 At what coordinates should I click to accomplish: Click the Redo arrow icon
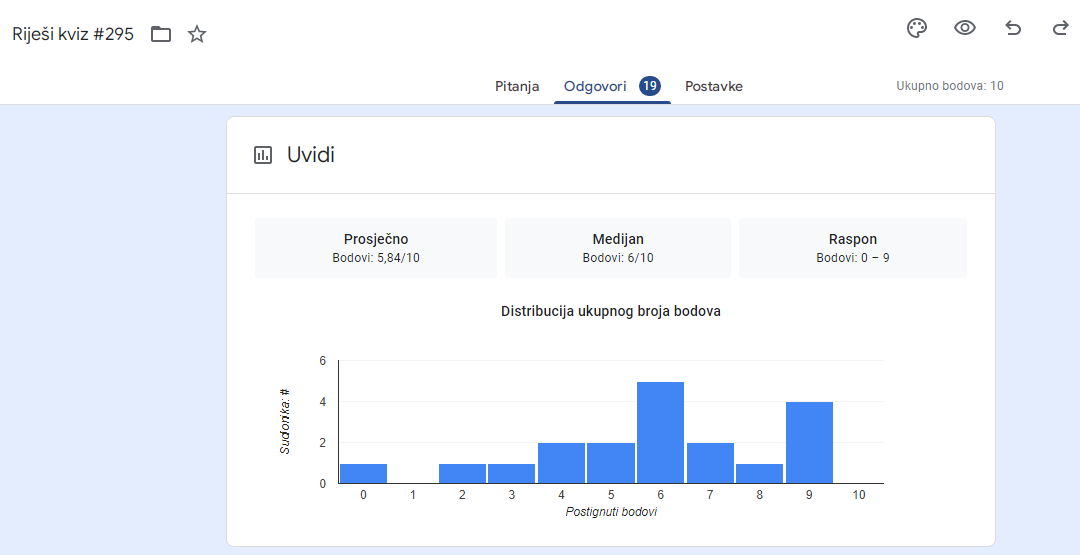point(1061,28)
